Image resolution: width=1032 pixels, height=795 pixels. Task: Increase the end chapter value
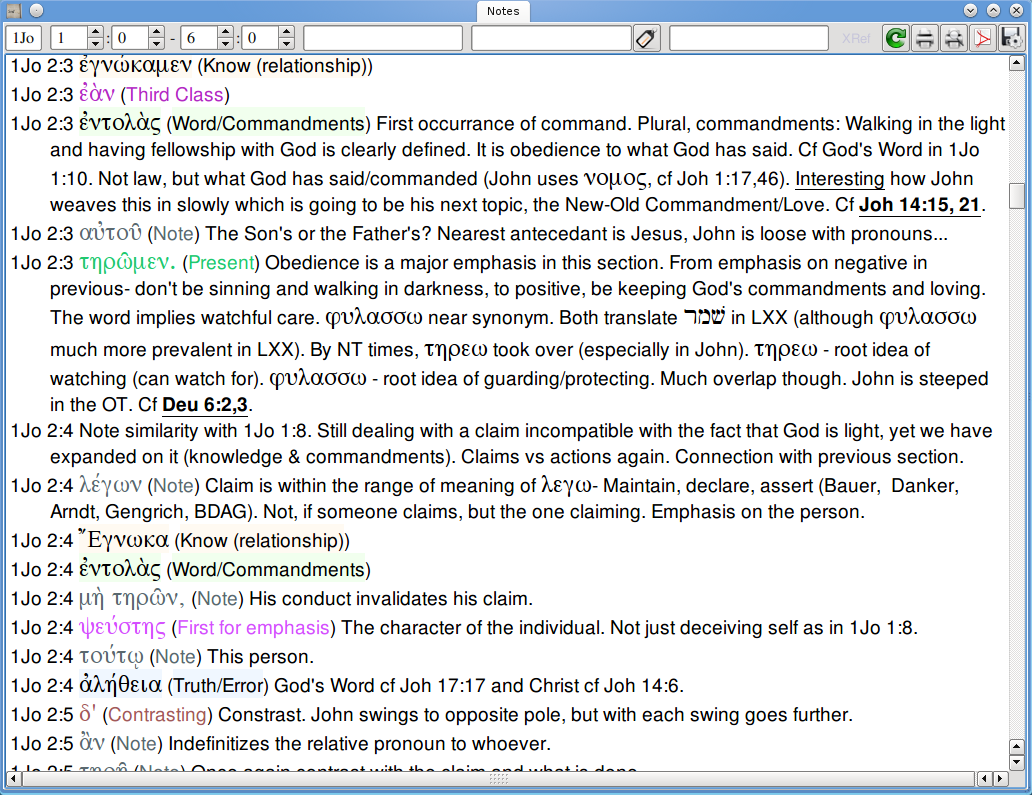point(225,32)
